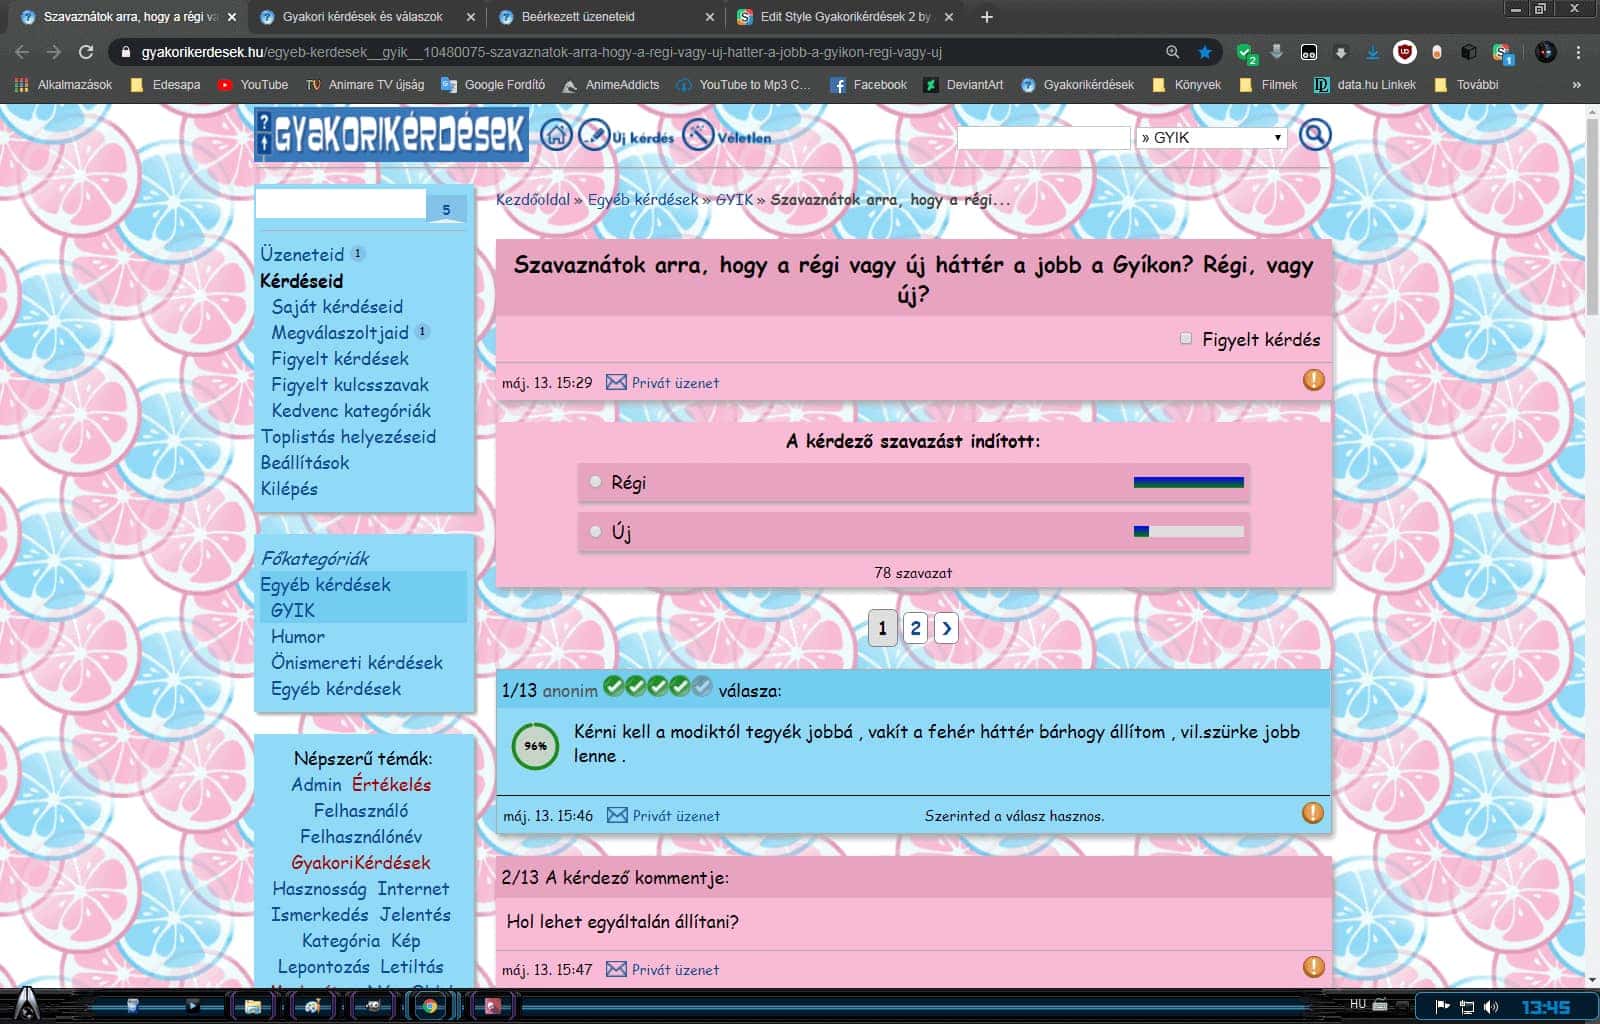
Task: Click the report warning icon on the question
Action: [1313, 380]
